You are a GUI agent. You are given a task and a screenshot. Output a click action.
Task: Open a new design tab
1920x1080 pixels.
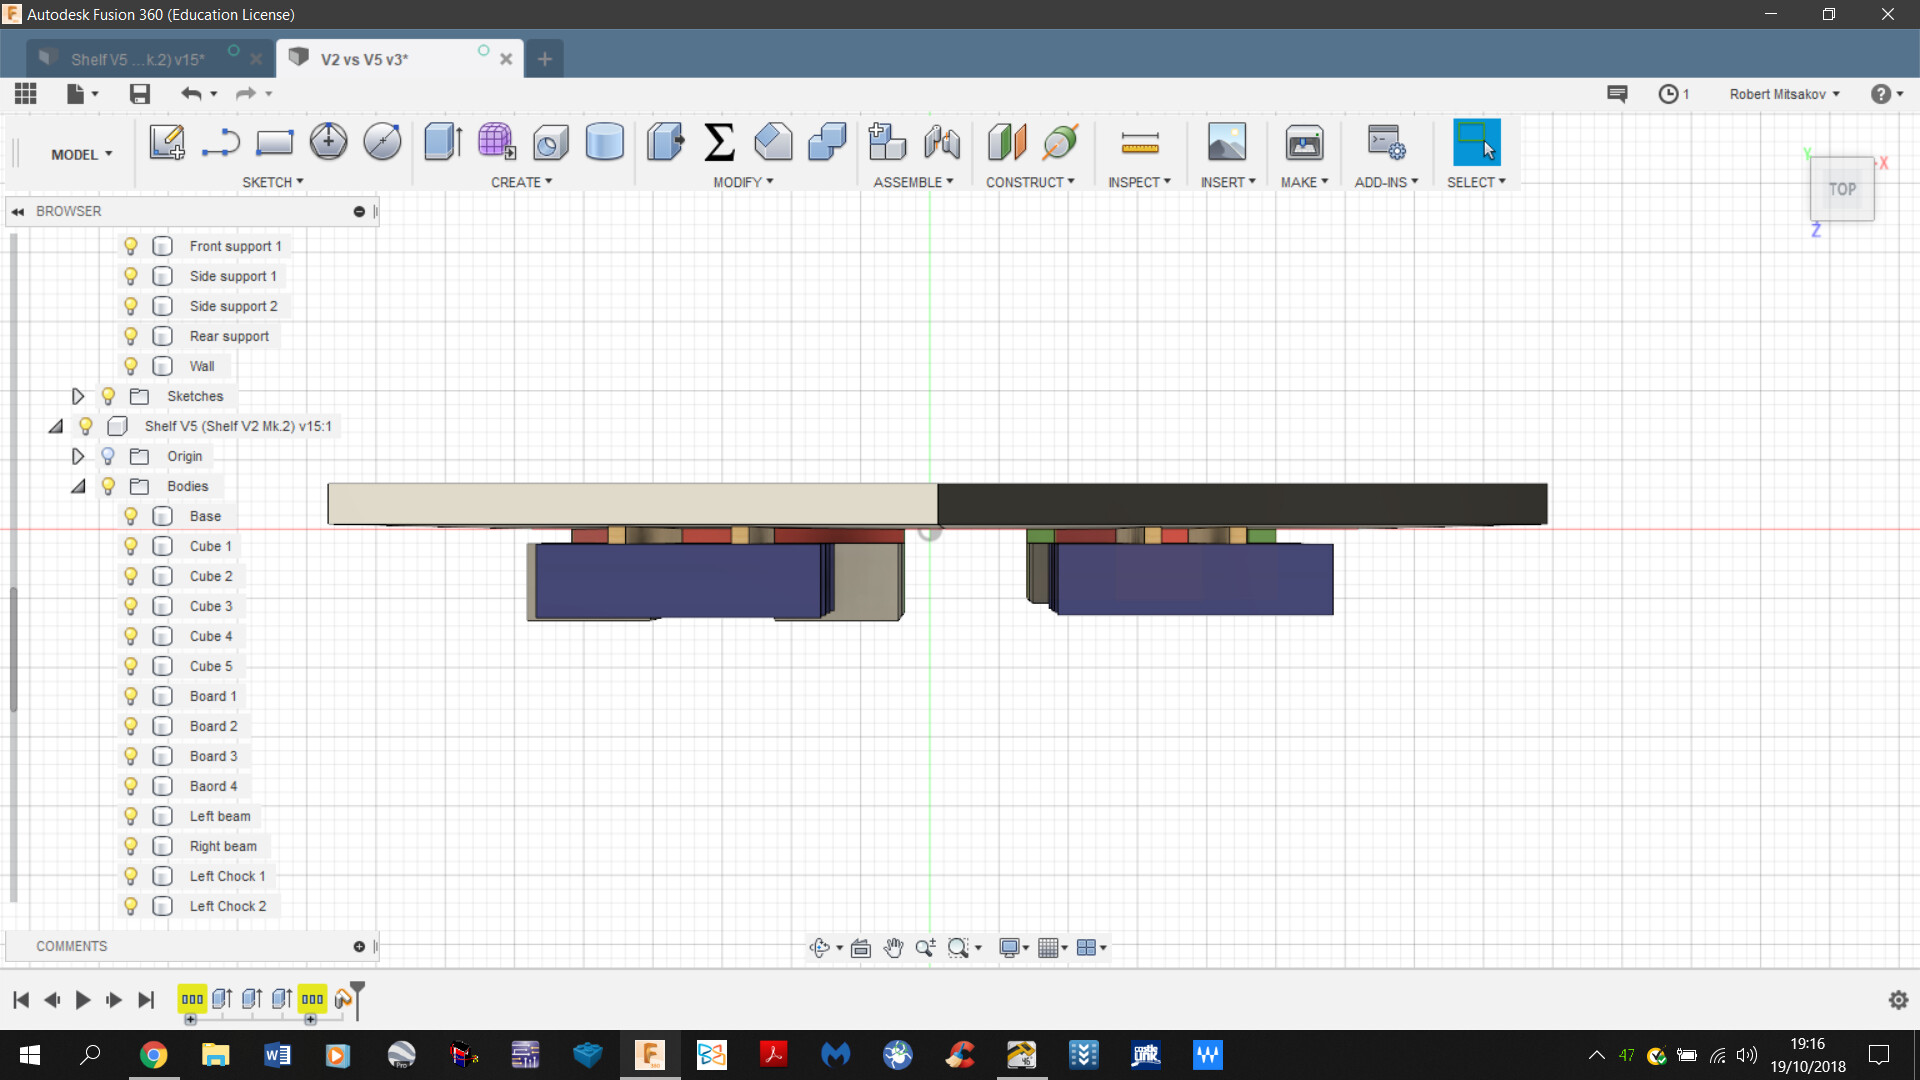pos(544,59)
